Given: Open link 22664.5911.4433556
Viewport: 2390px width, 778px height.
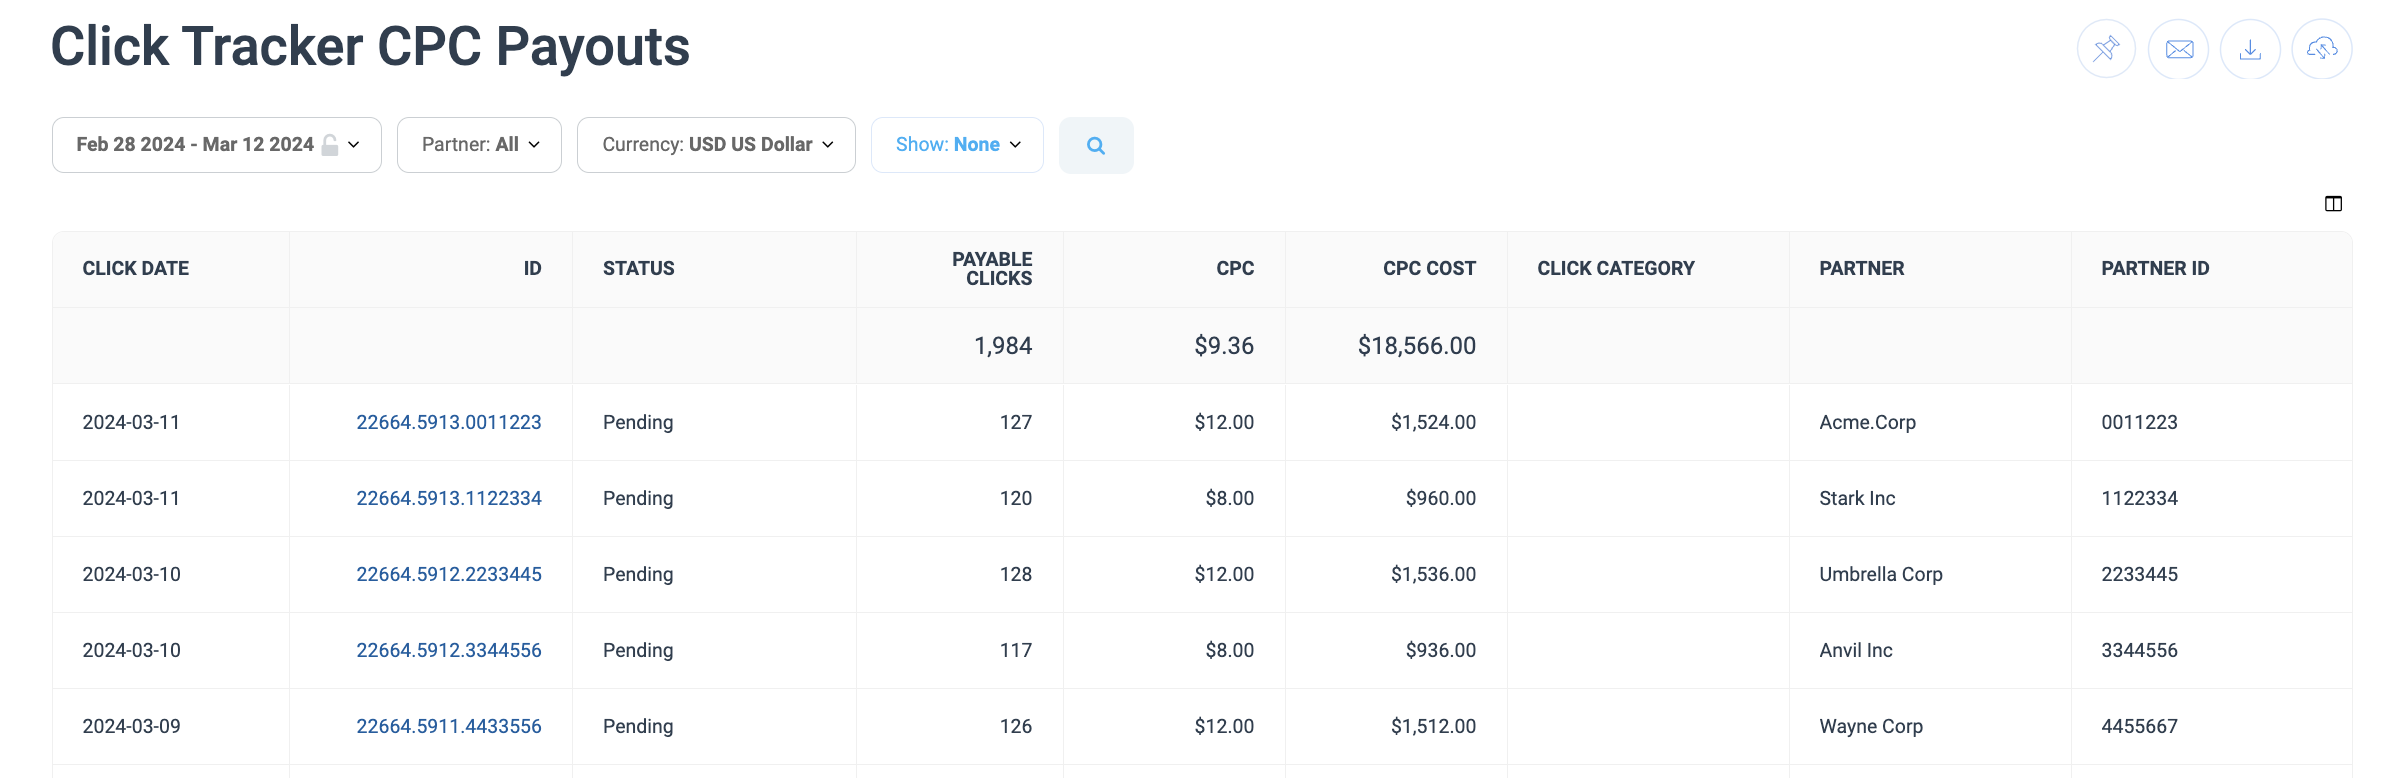Looking at the screenshot, I should pos(449,726).
